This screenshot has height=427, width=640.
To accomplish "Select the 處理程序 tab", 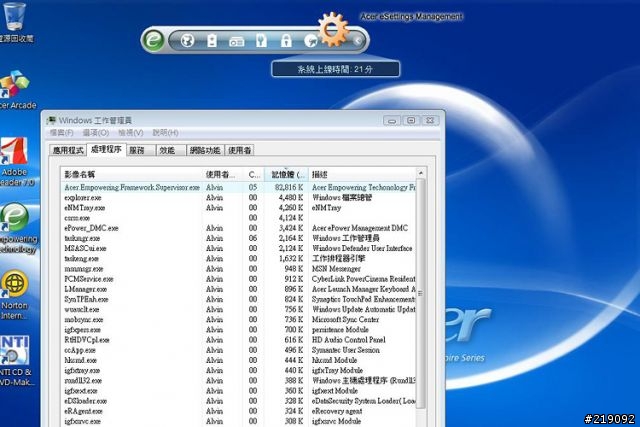I will tap(106, 149).
